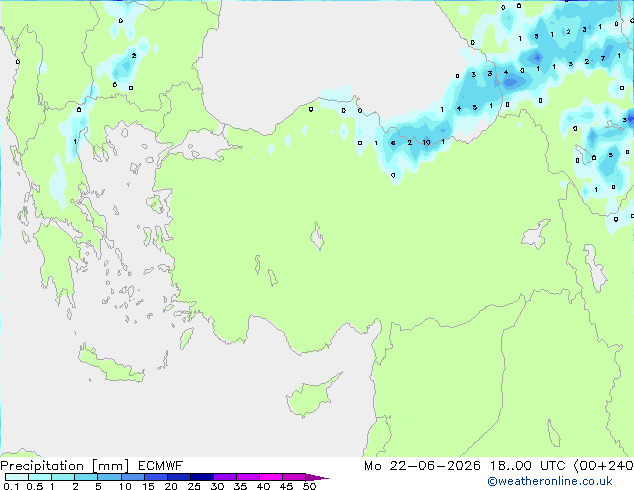This screenshot has width=634, height=490.
Task: Click the '18:00 UTC' time text
Action: 528,466
